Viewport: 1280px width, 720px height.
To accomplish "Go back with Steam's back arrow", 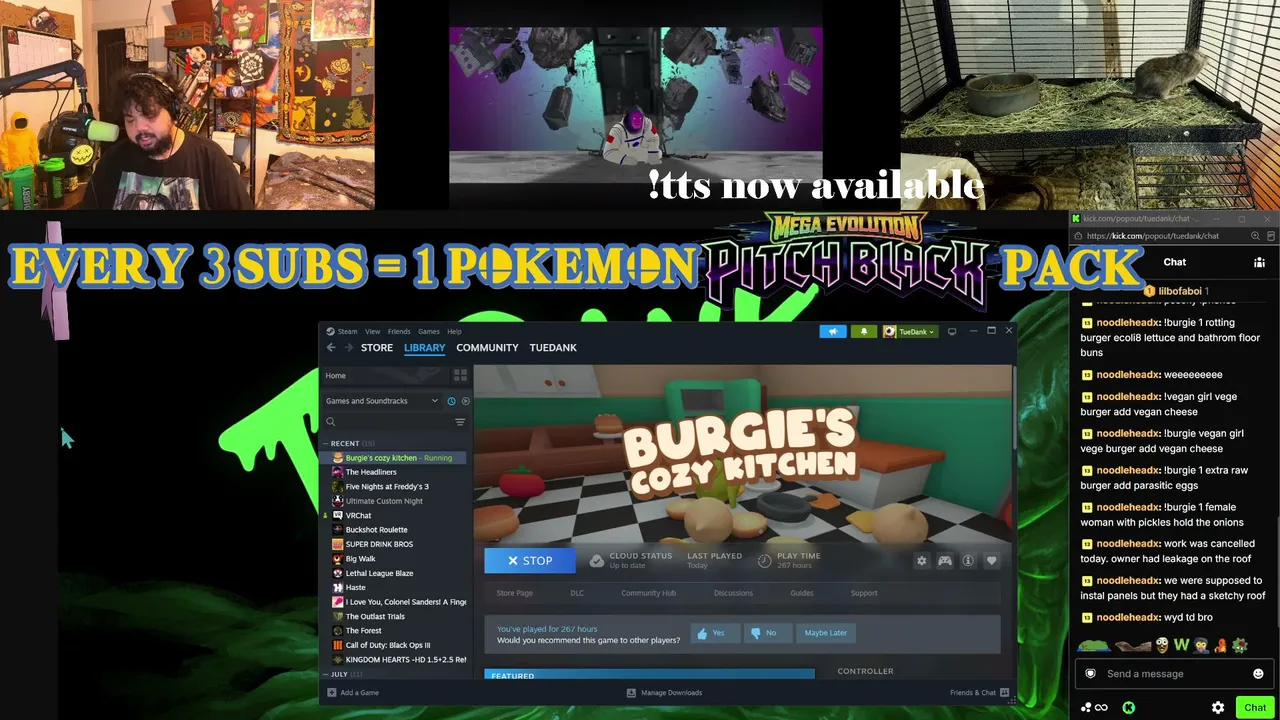I will [x=331, y=348].
